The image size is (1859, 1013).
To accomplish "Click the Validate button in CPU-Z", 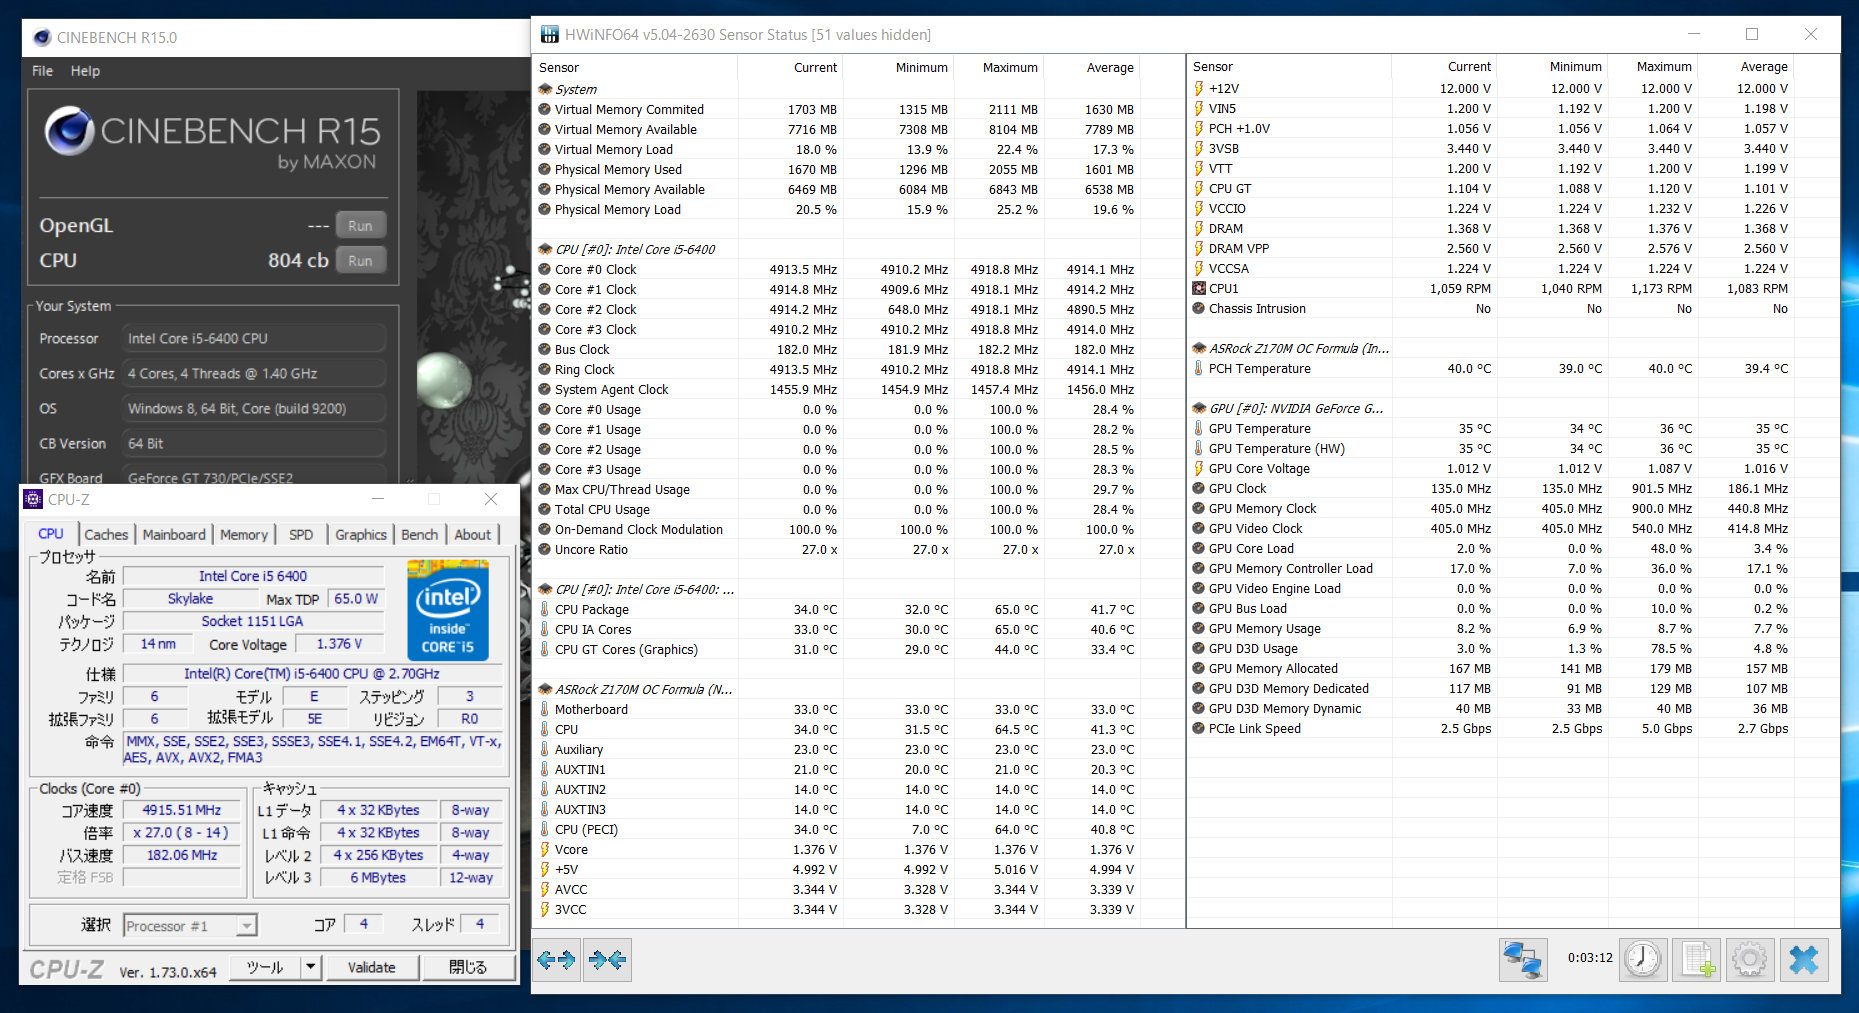I will (371, 967).
